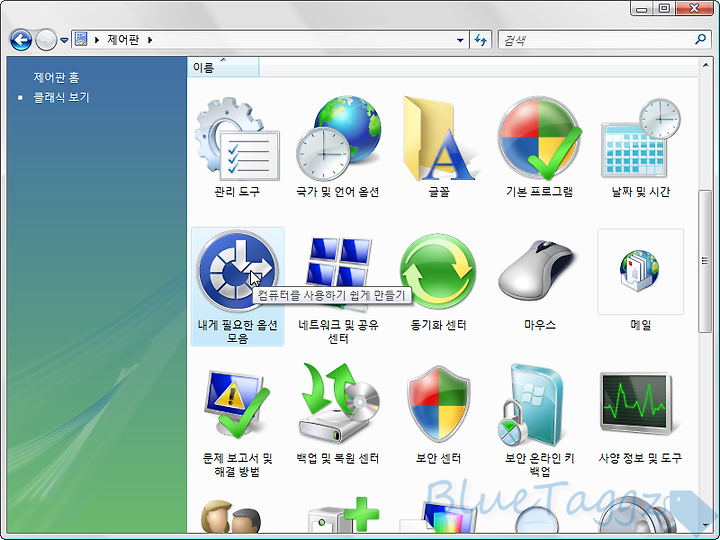Open 백업 및 복원 센터 icon
The height and width of the screenshot is (540, 720).
coord(339,404)
